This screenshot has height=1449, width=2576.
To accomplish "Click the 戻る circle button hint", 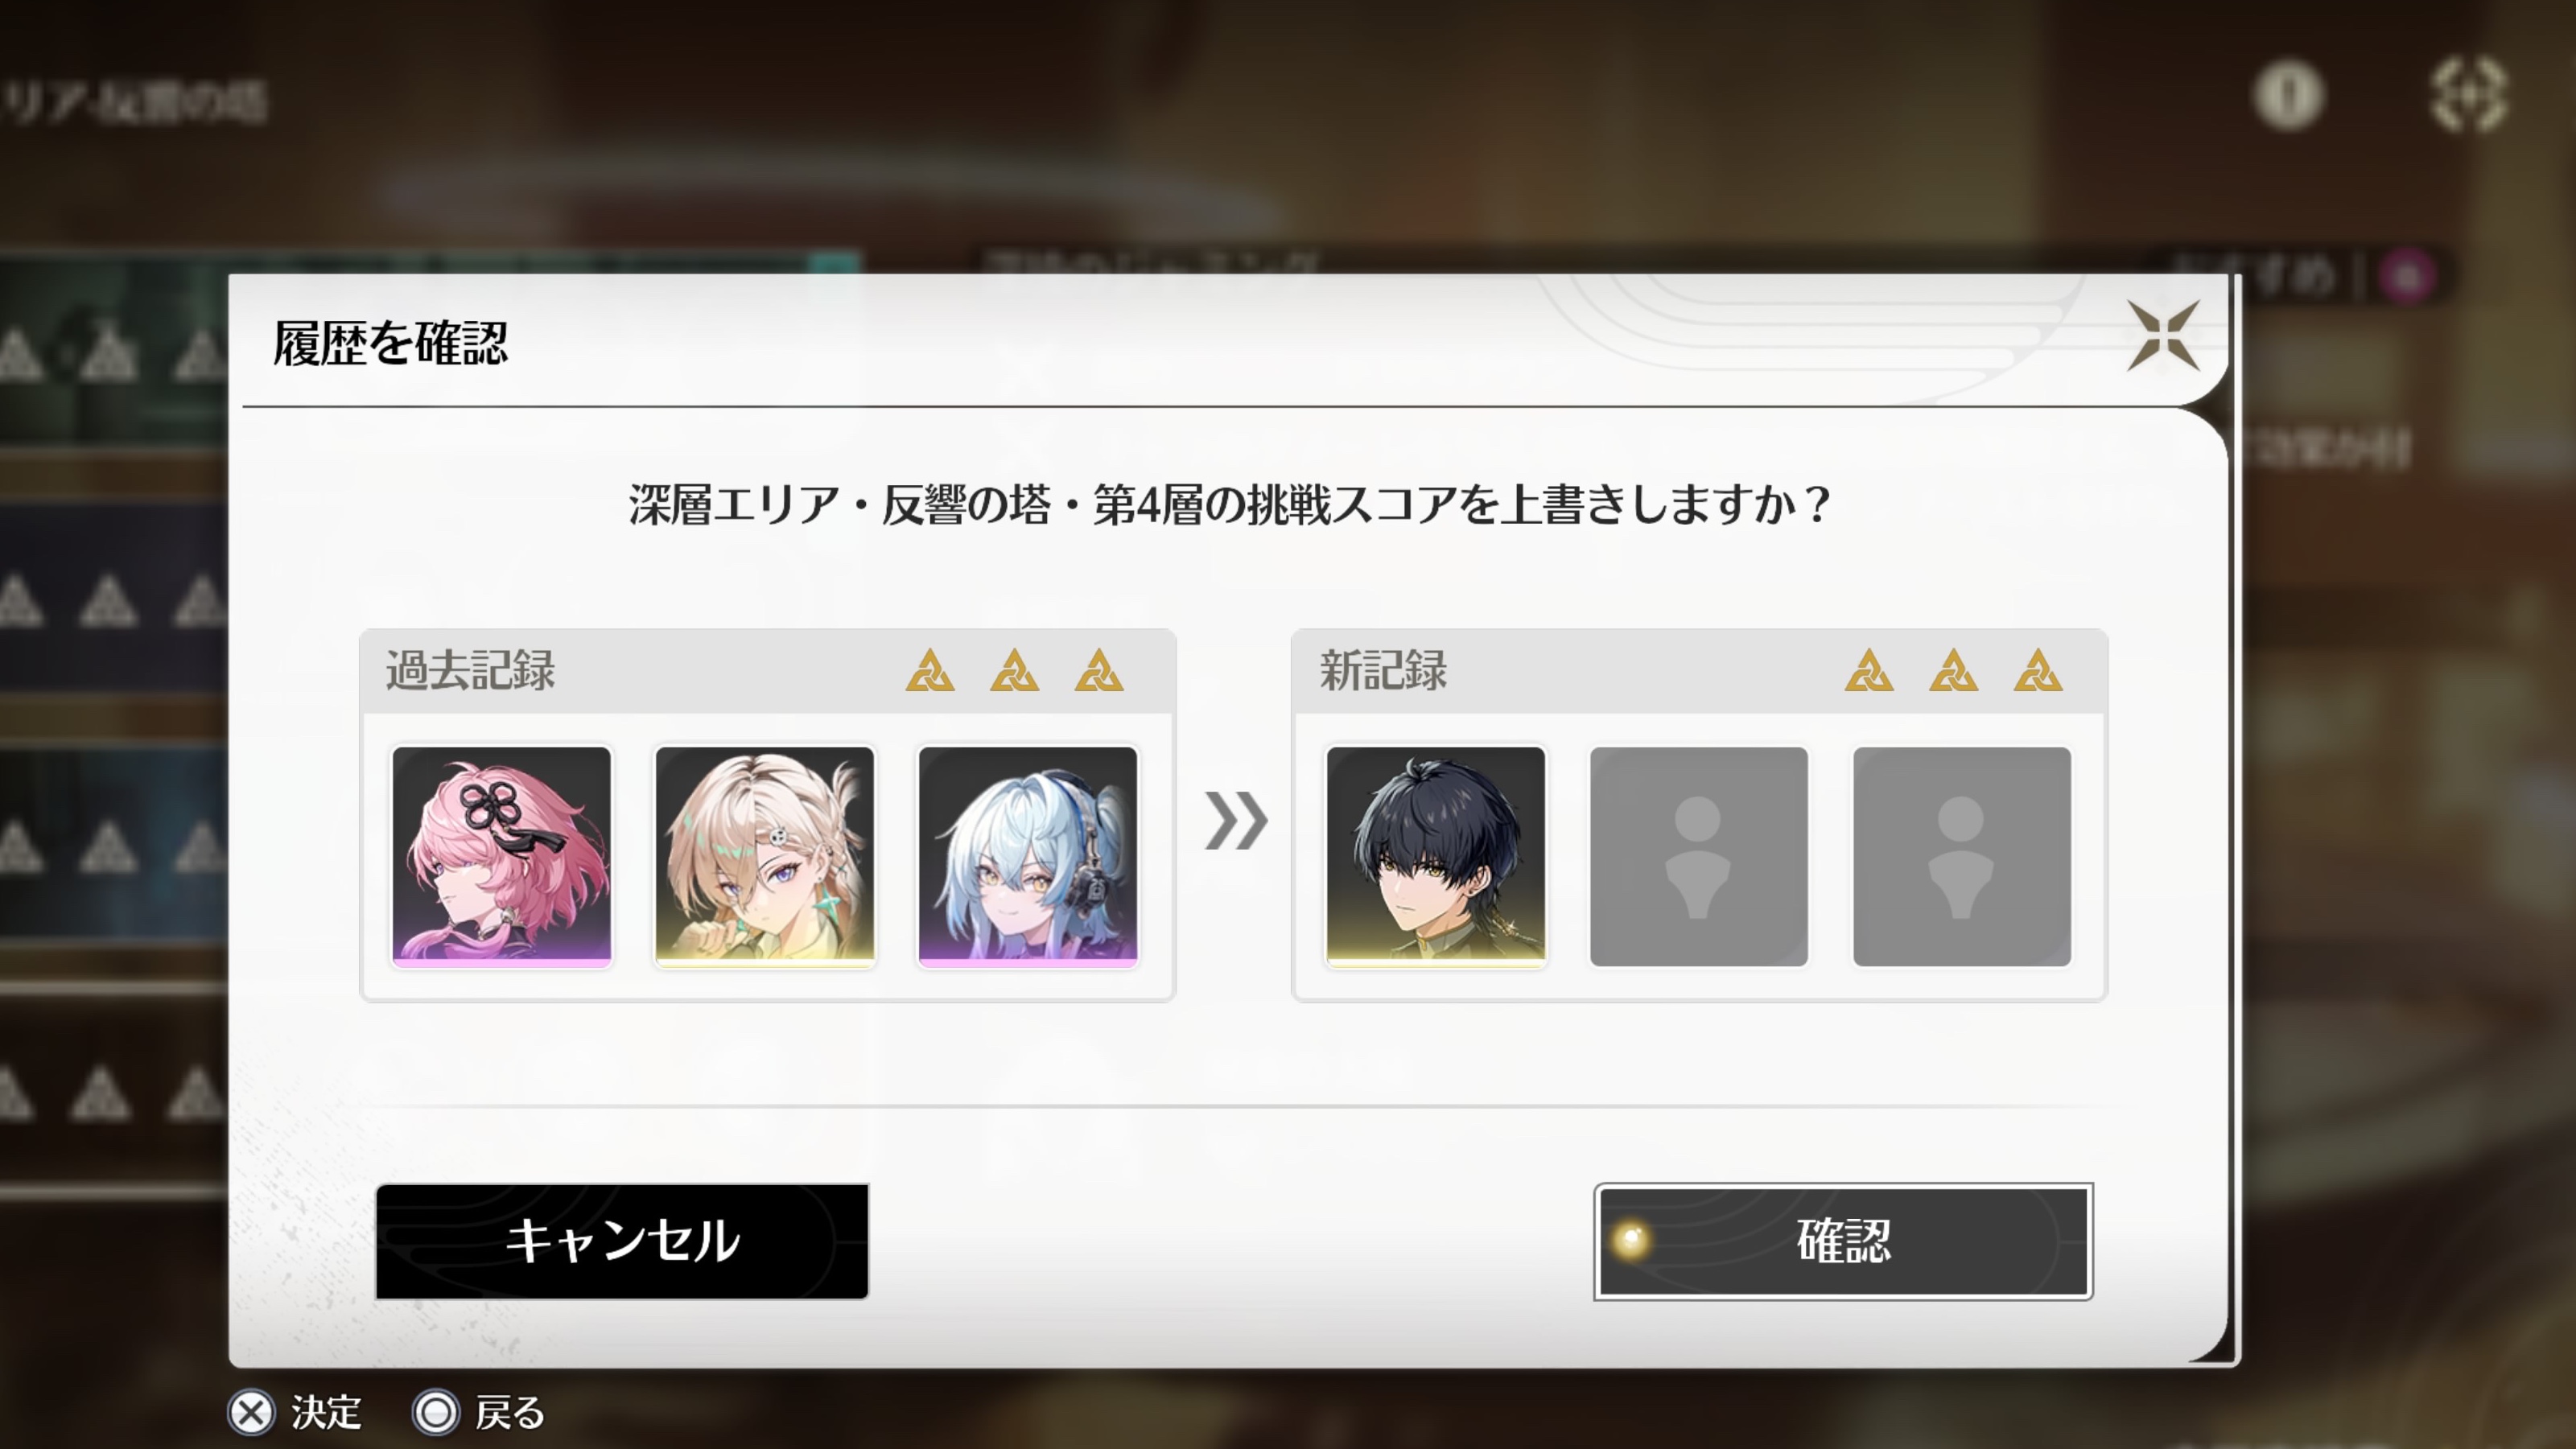I will tap(479, 1413).
